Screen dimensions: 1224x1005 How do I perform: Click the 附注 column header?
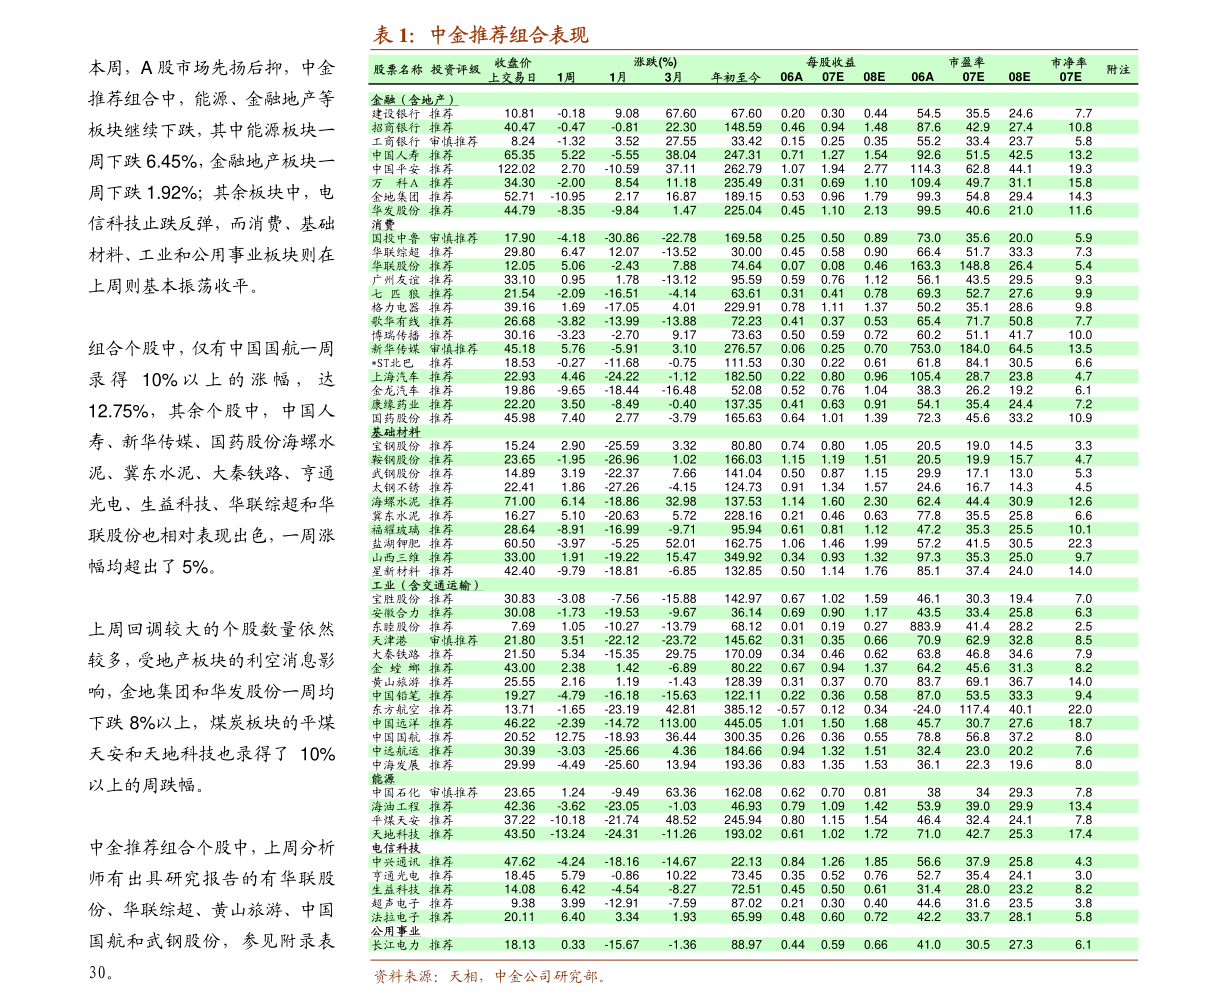(x=1118, y=70)
